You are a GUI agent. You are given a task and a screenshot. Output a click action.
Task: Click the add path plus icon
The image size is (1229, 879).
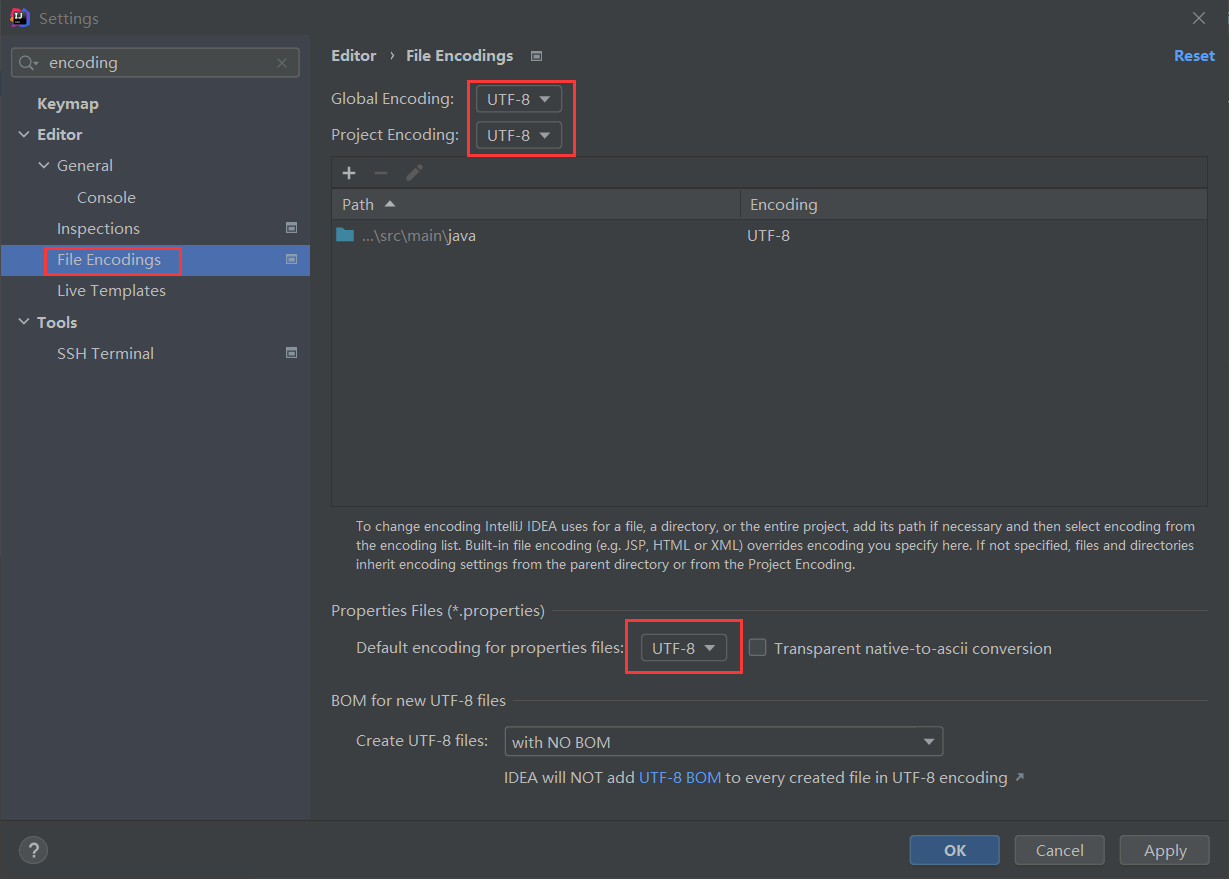[x=349, y=173]
